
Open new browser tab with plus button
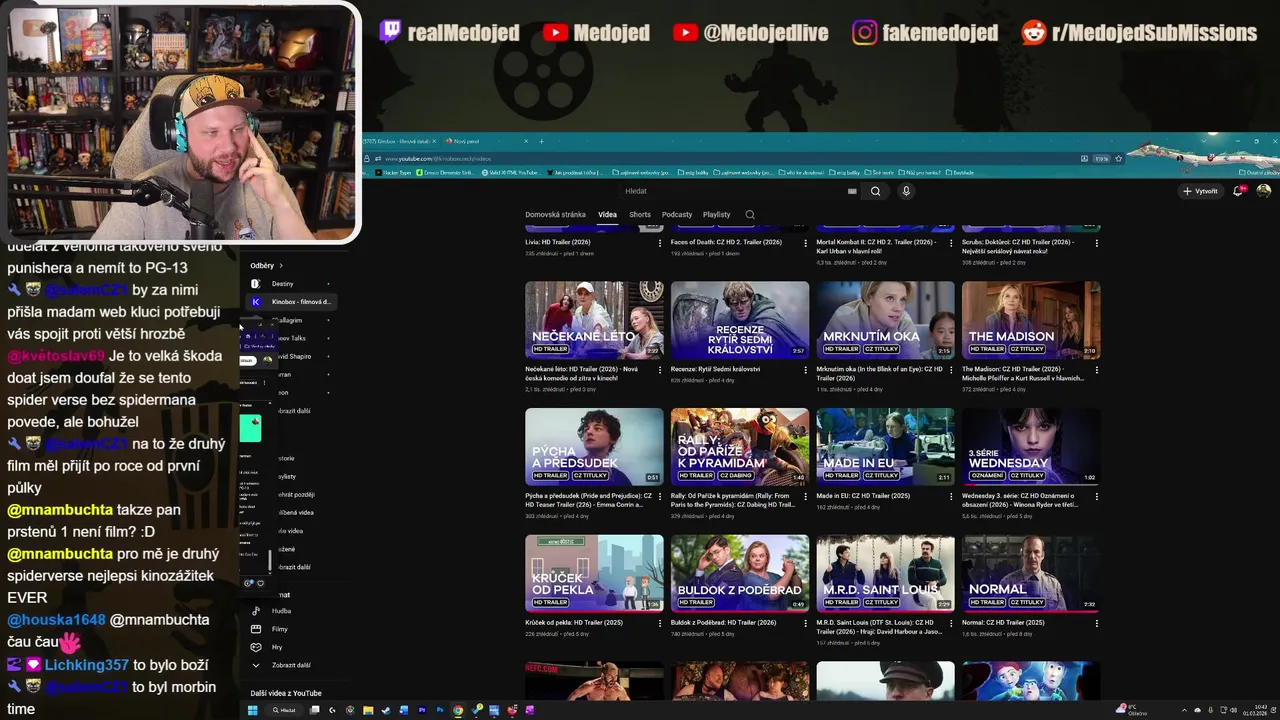coord(541,141)
